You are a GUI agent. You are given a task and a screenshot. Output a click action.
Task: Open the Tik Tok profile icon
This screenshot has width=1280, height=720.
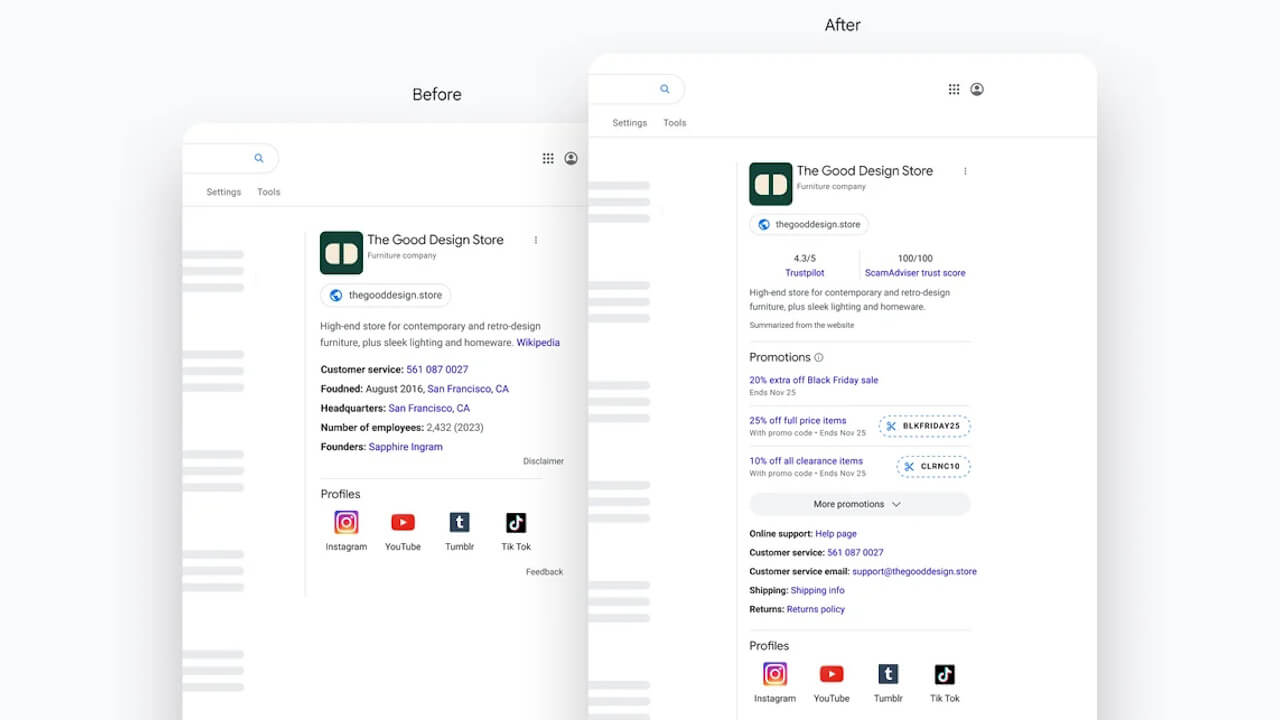click(944, 674)
